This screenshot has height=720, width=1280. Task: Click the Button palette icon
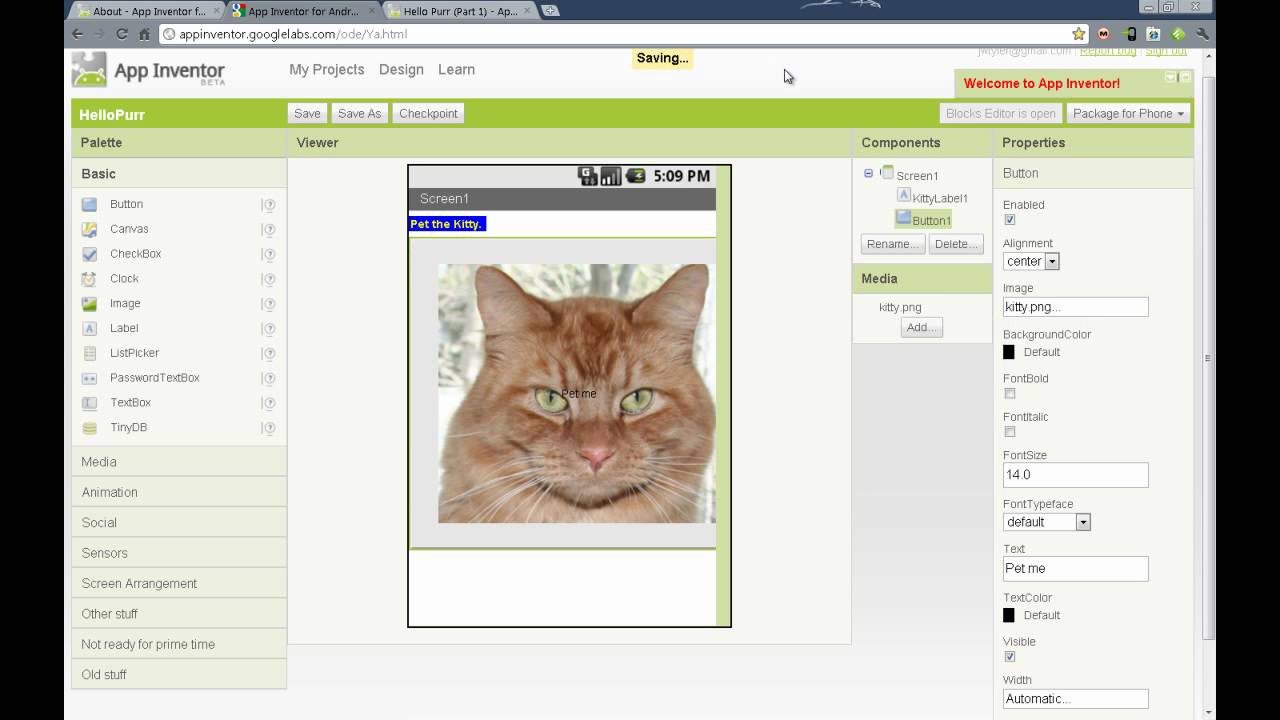[x=90, y=204]
